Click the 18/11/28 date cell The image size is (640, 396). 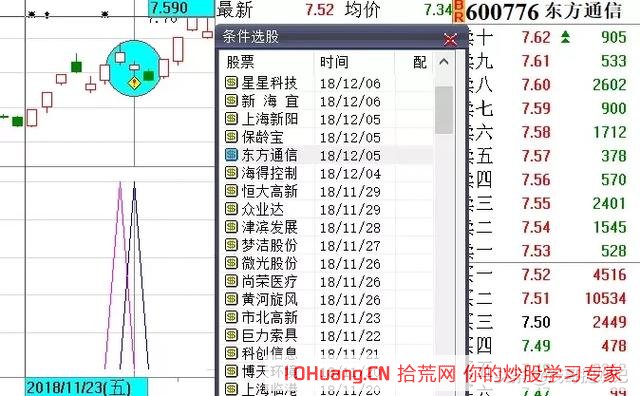[350, 228]
